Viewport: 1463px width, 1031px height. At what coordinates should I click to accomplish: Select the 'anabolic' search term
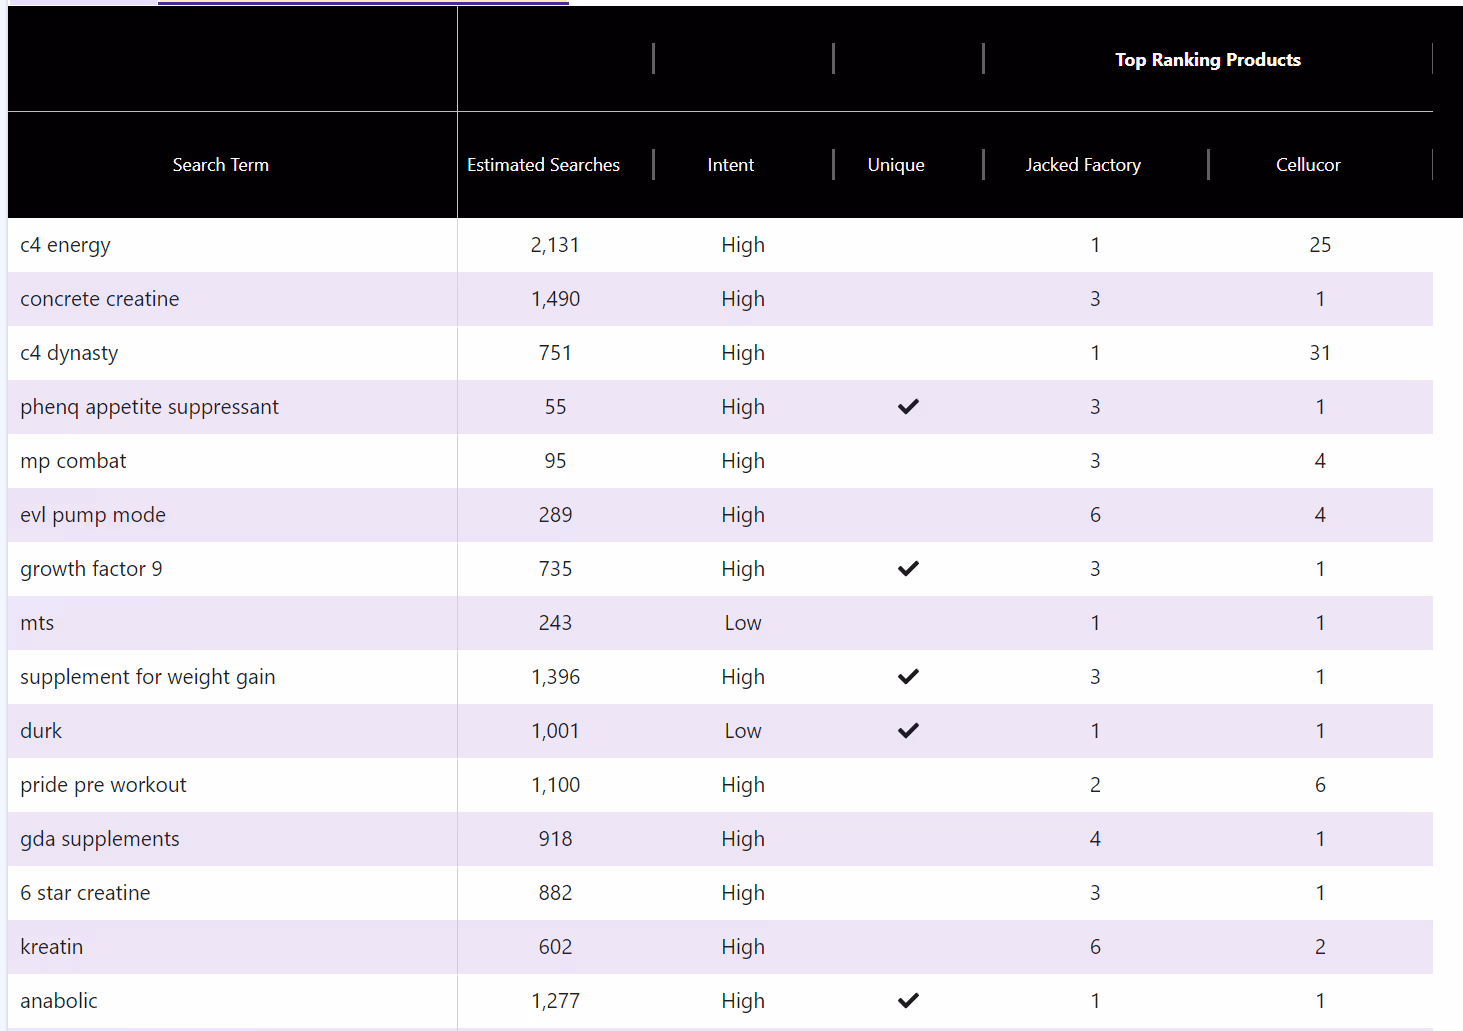59,1001
